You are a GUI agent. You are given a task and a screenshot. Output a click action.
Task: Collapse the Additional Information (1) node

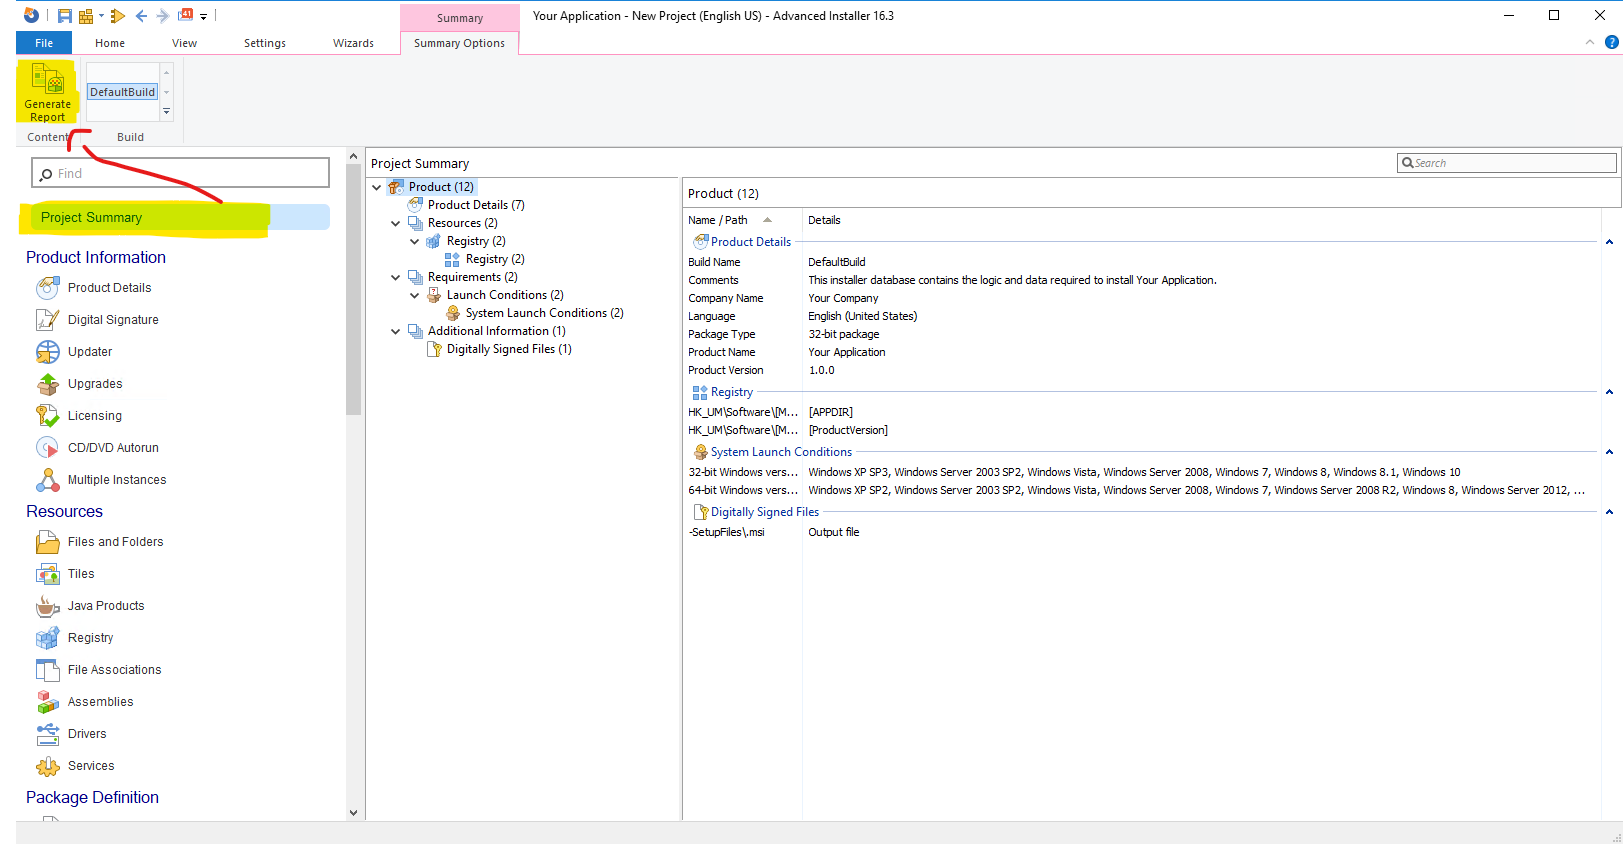pos(396,331)
